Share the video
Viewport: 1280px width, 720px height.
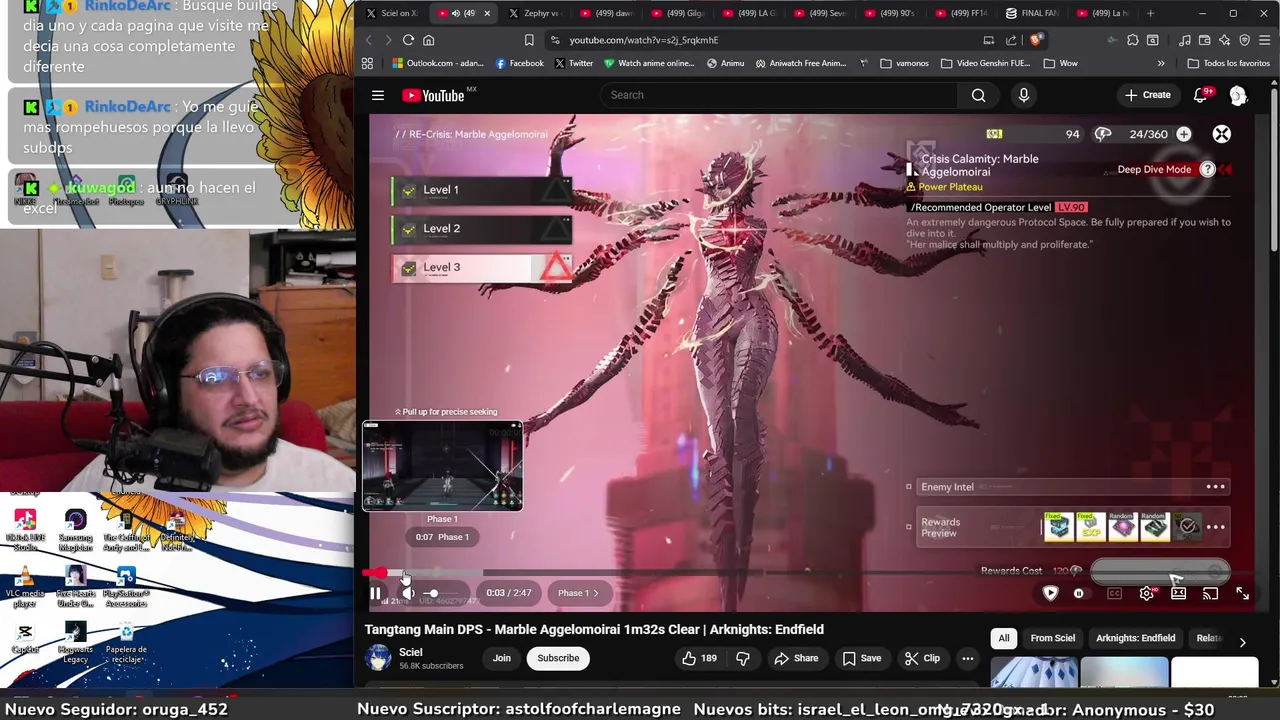tap(796, 658)
